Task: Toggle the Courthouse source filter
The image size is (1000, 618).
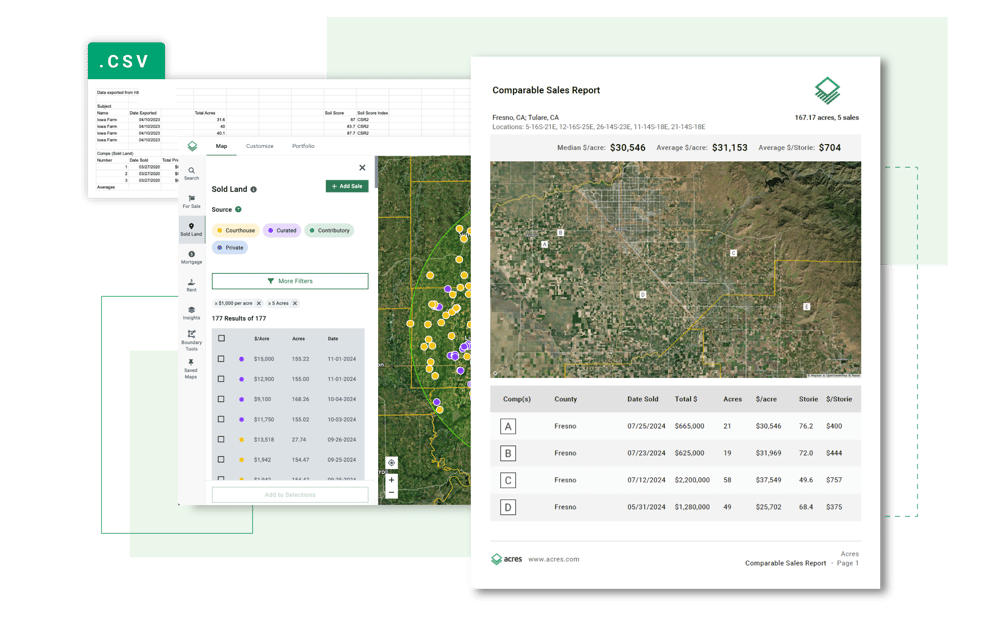Action: (238, 230)
